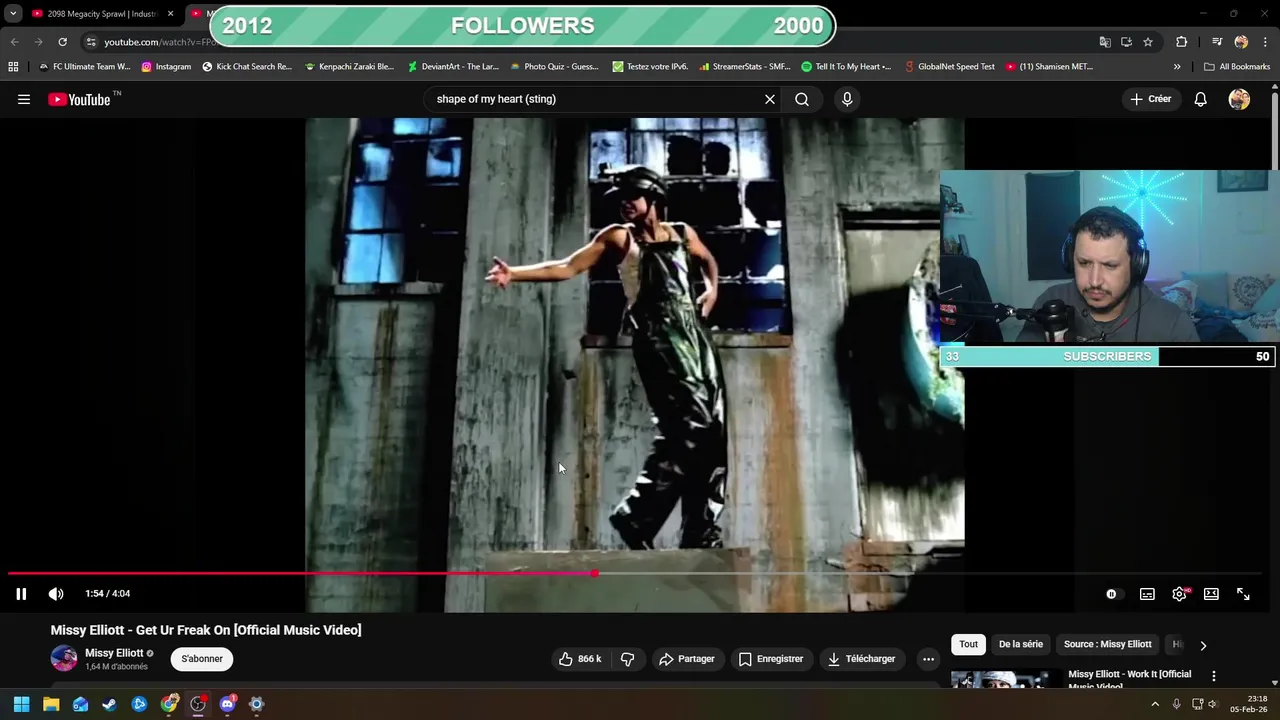Screen dimensions: 1280x720
Task: Open the Work It video thumbnail
Action: [1004, 679]
